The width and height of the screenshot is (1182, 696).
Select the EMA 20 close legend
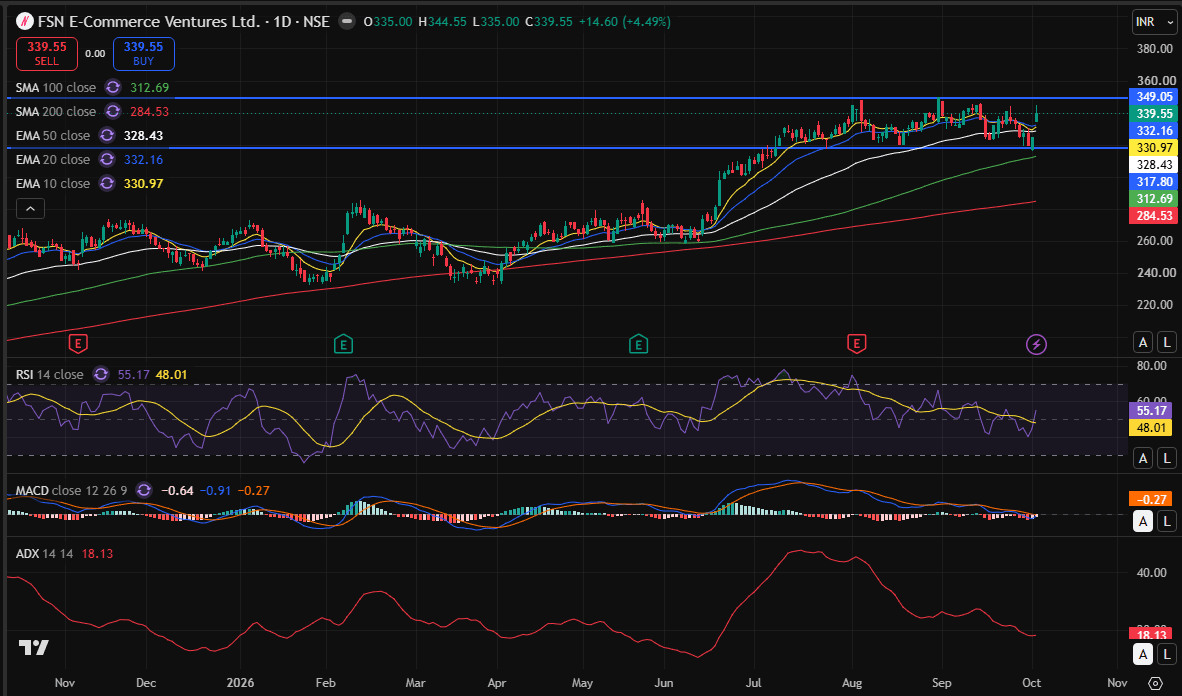[x=53, y=160]
